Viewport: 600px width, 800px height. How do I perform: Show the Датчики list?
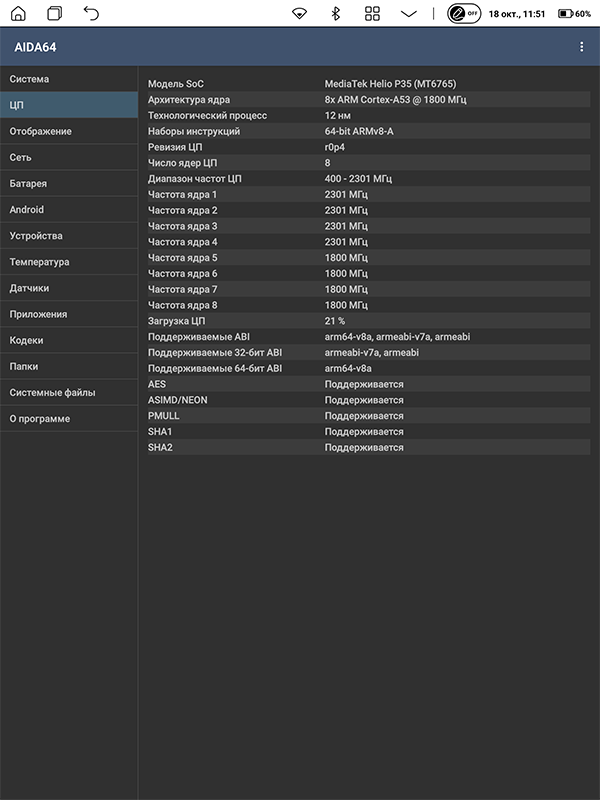click(x=30, y=288)
